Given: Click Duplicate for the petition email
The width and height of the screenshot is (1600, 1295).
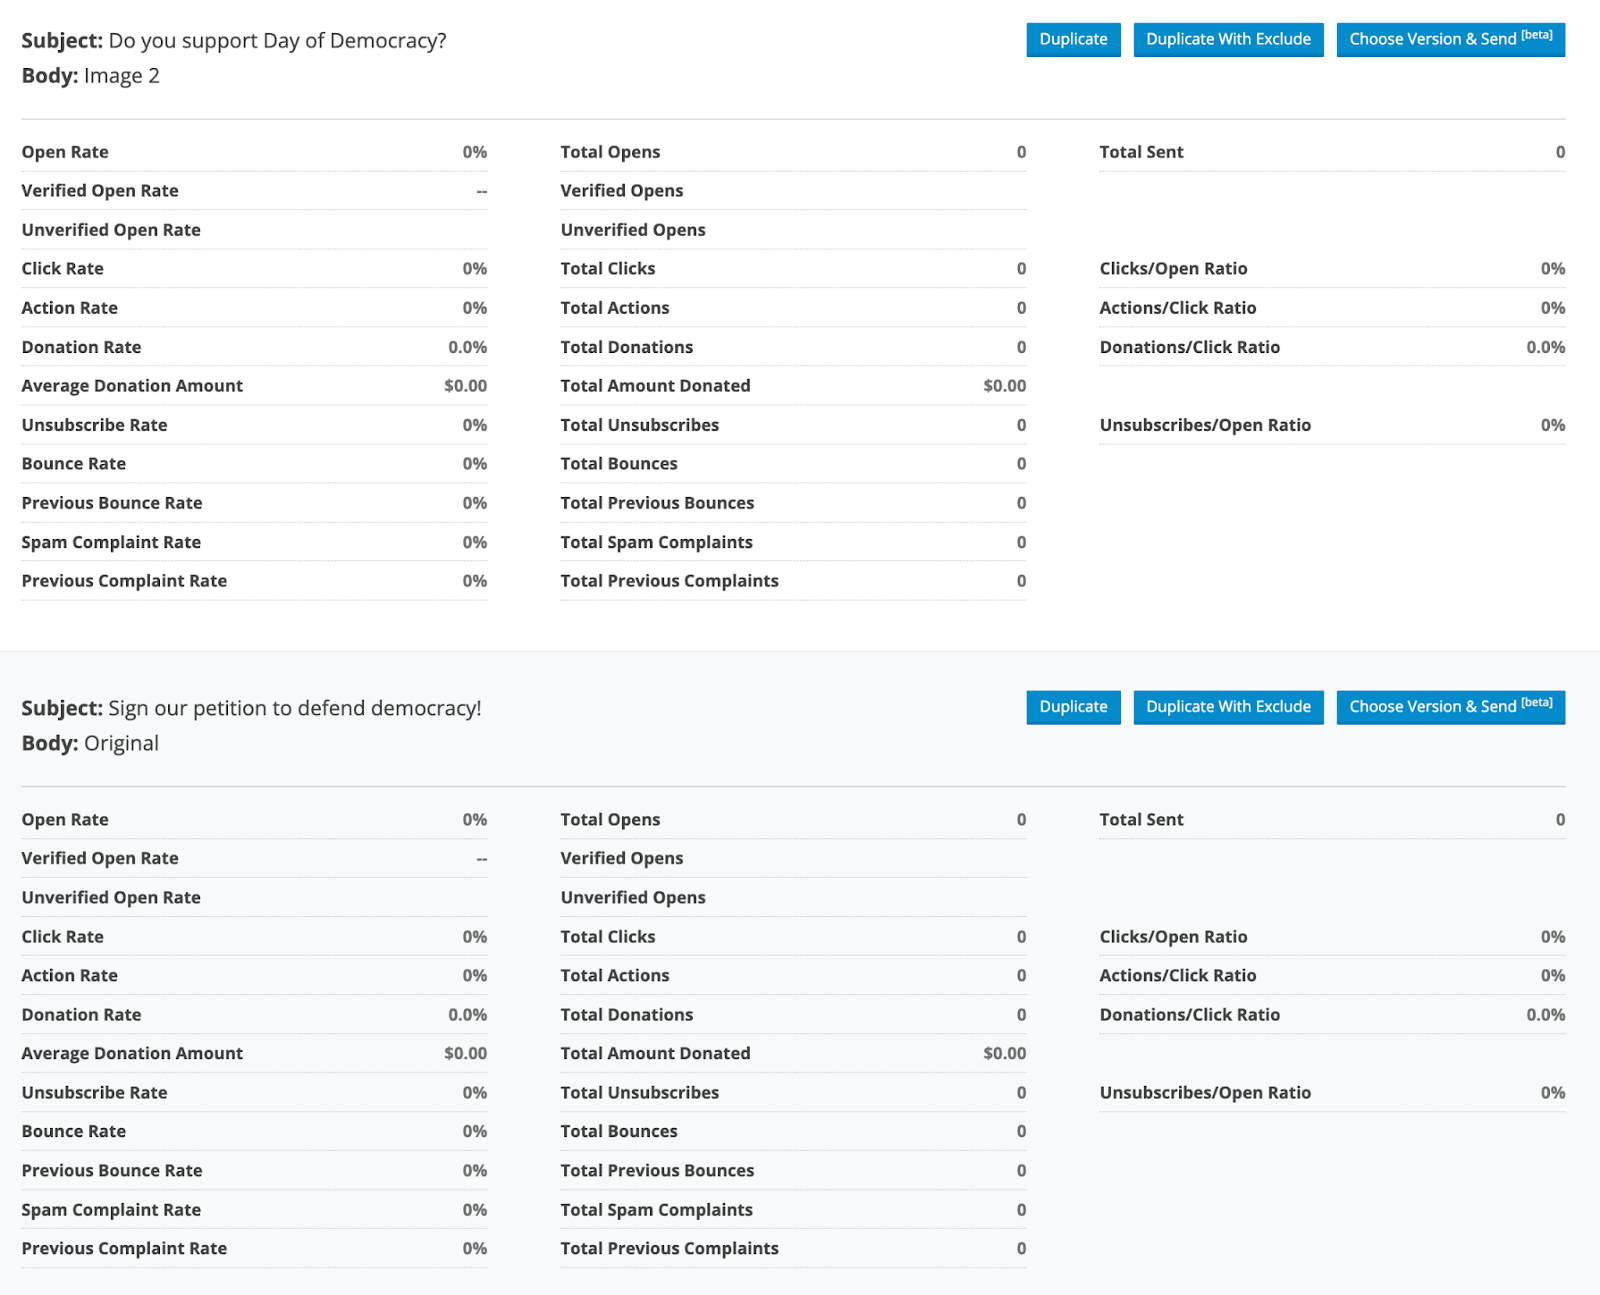Looking at the screenshot, I should click(x=1073, y=707).
